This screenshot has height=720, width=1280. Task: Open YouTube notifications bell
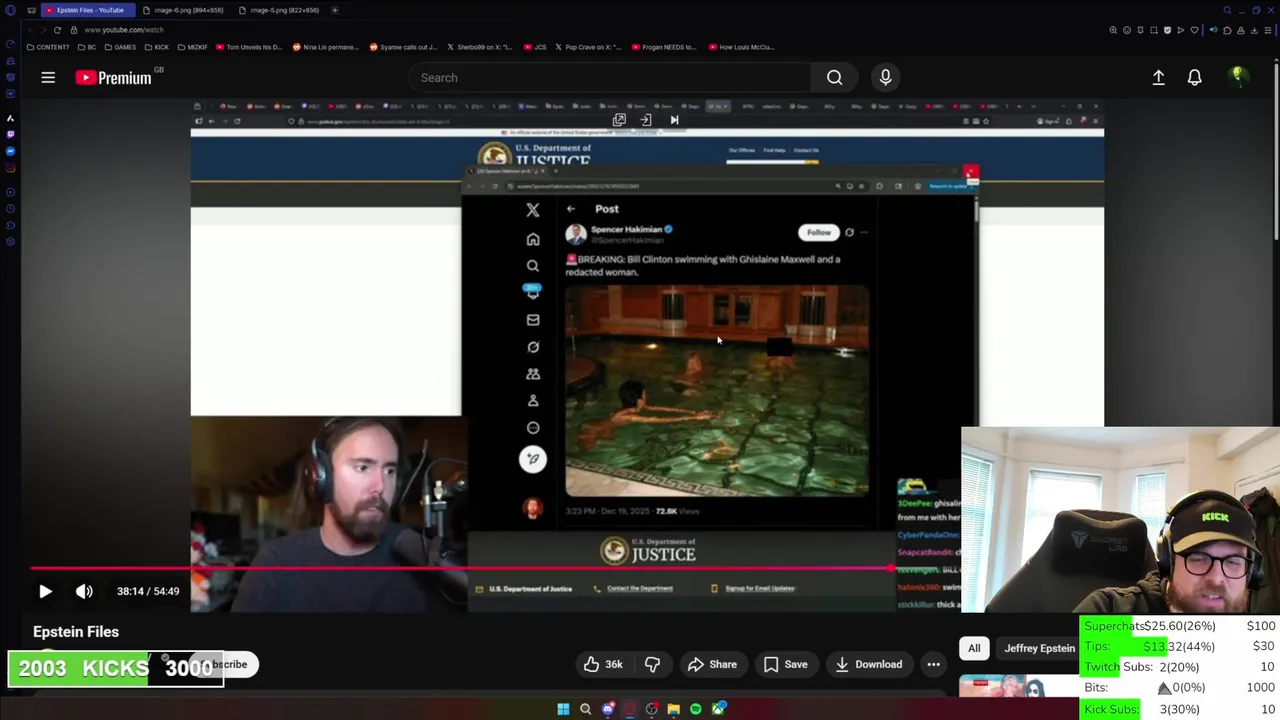pyautogui.click(x=1194, y=77)
